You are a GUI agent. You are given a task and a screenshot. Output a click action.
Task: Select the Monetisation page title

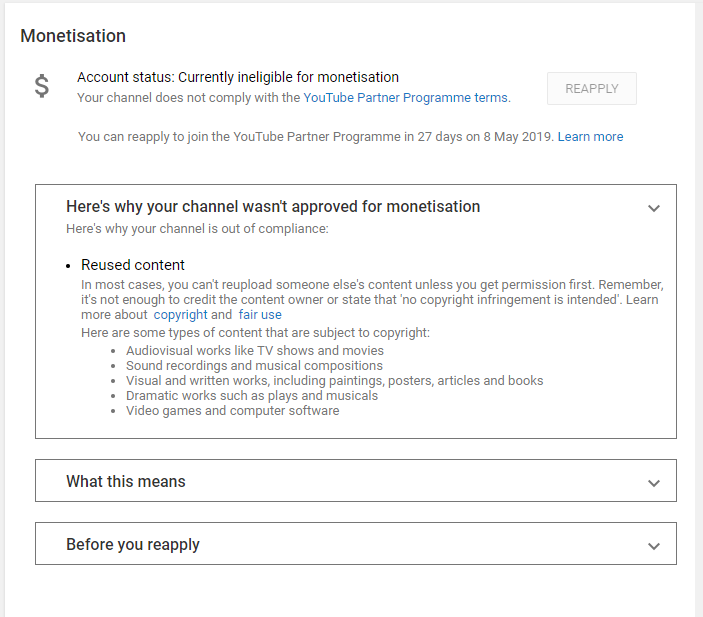(73, 36)
